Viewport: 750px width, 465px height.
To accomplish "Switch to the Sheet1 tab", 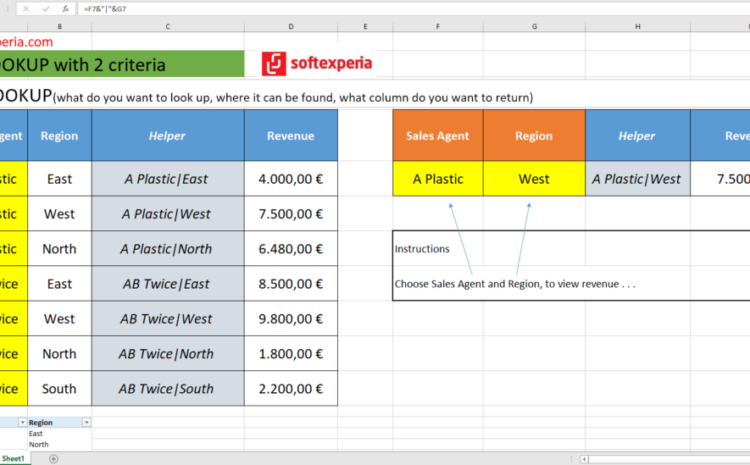I will [13, 459].
